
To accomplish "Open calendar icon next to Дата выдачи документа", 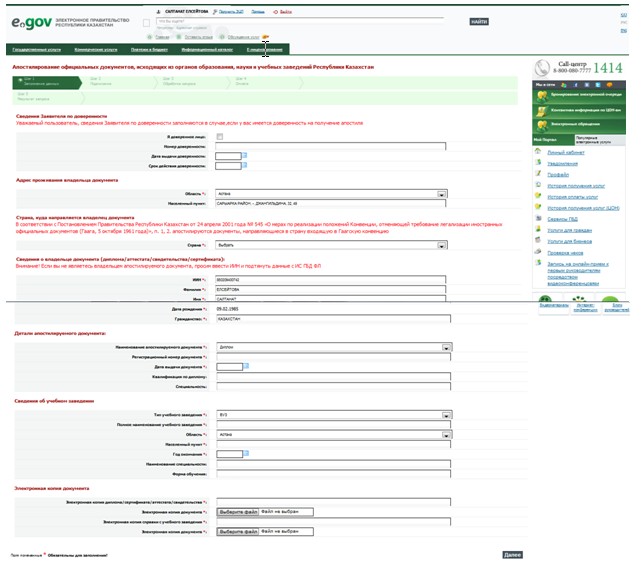I will 246,366.
